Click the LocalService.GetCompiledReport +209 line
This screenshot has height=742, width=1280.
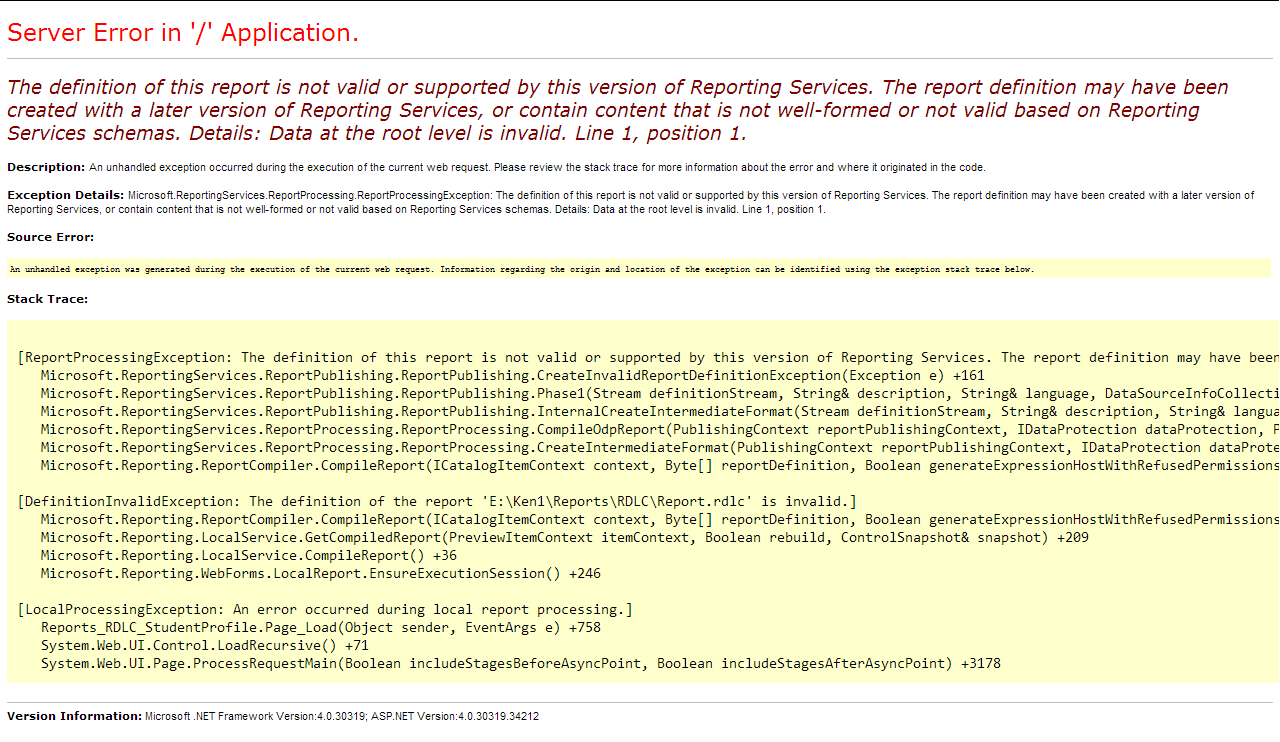point(565,537)
